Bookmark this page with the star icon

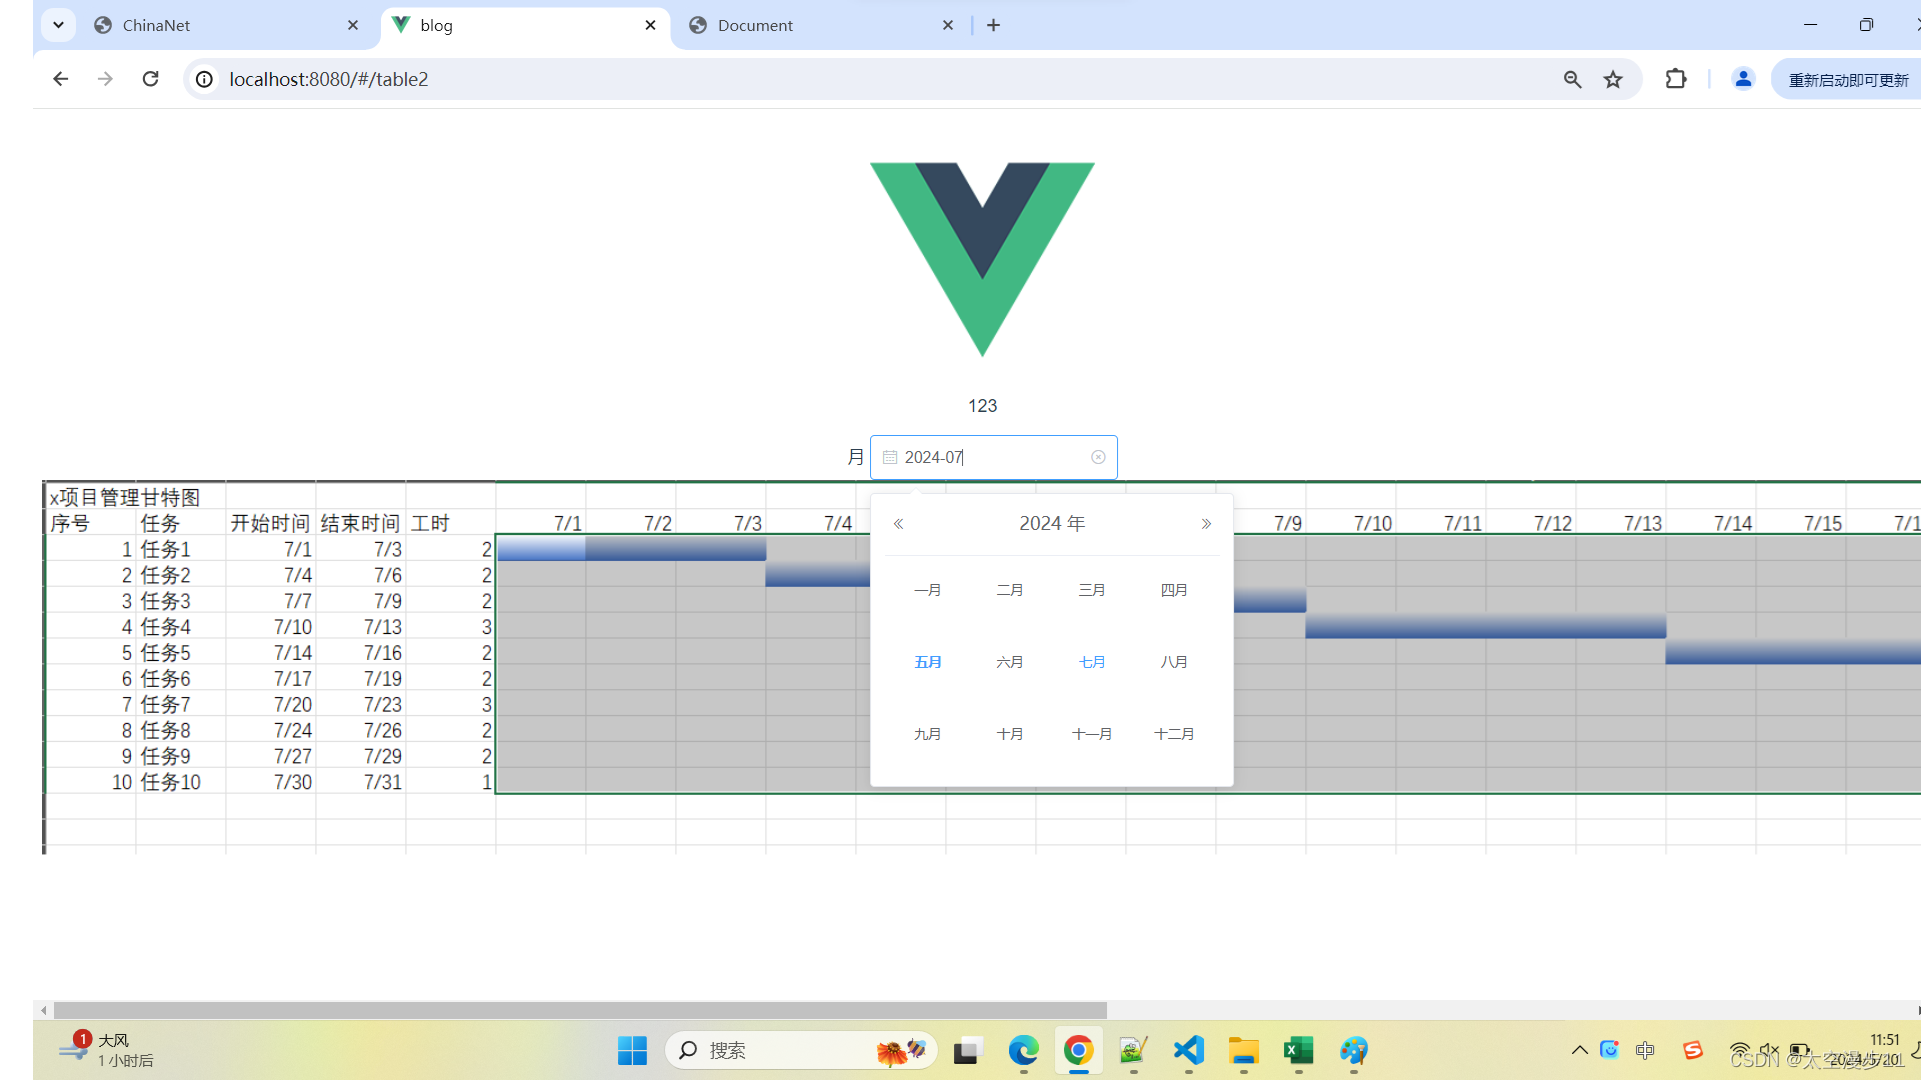pos(1613,79)
